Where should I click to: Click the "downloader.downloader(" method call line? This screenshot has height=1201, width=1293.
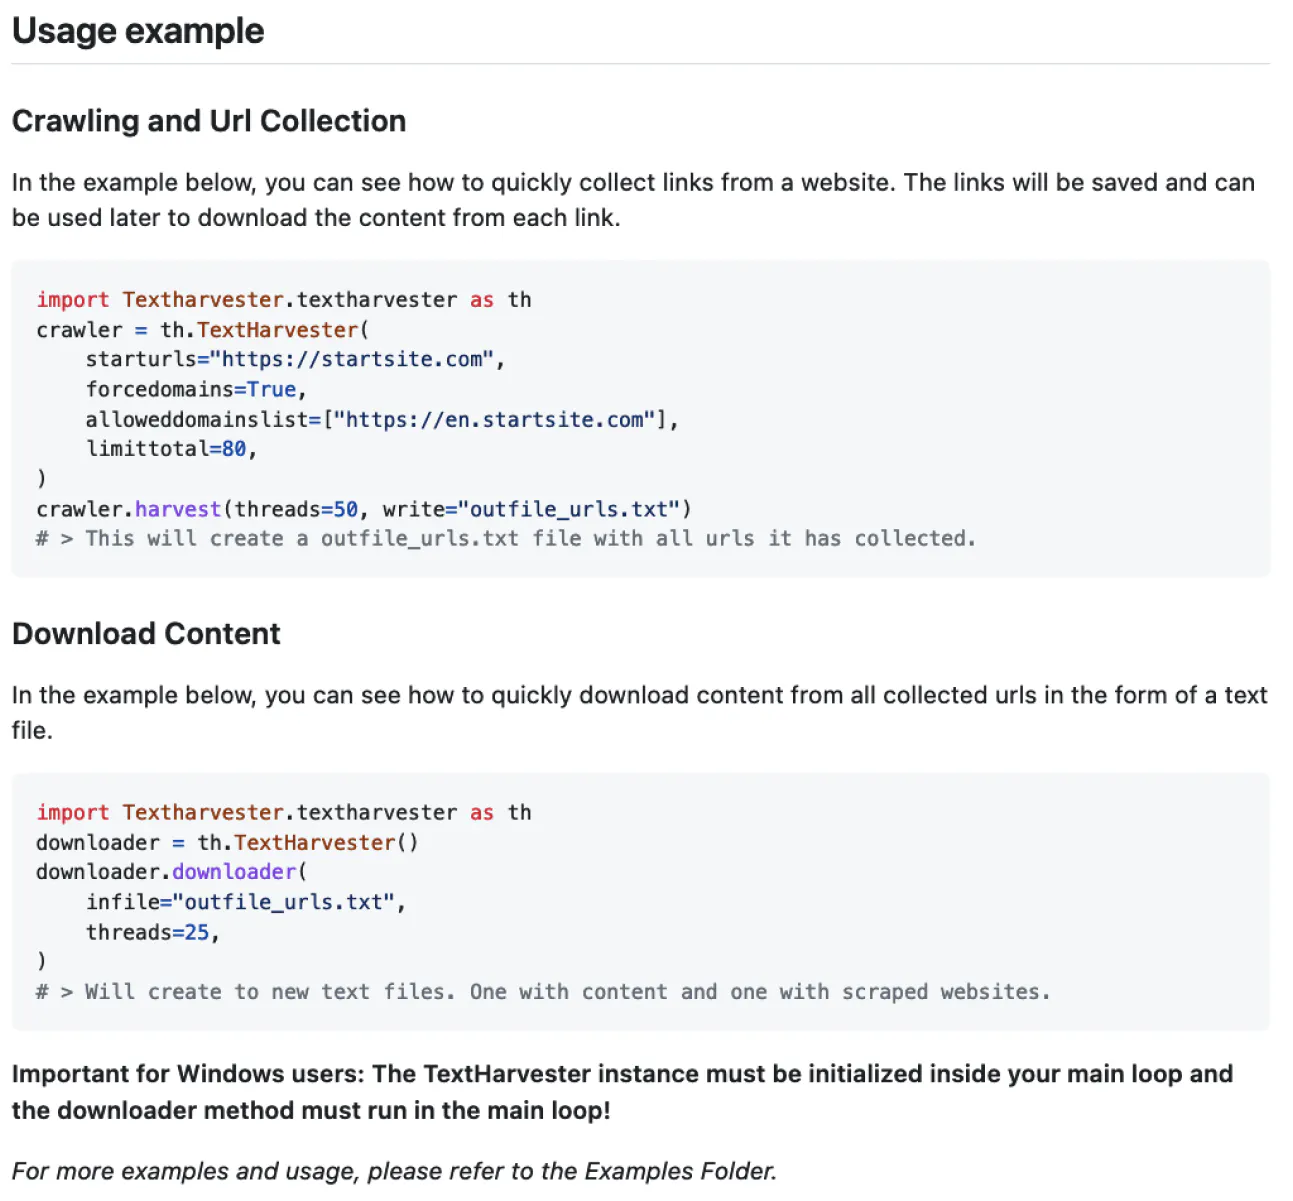pos(171,872)
